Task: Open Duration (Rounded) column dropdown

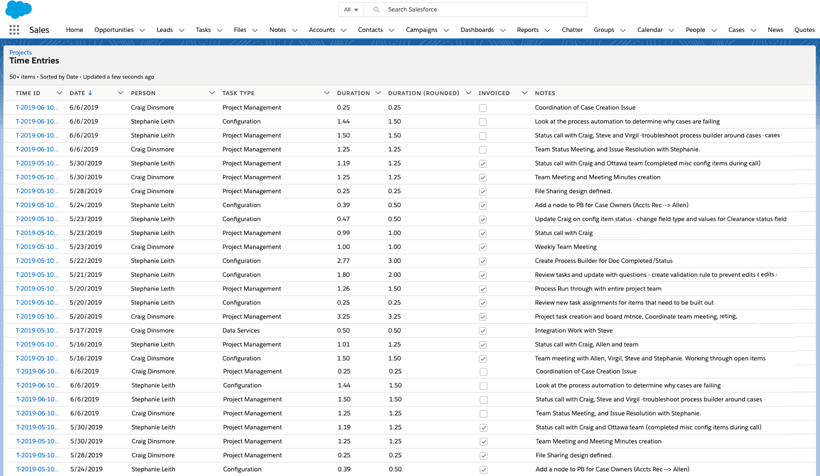Action: [468, 93]
